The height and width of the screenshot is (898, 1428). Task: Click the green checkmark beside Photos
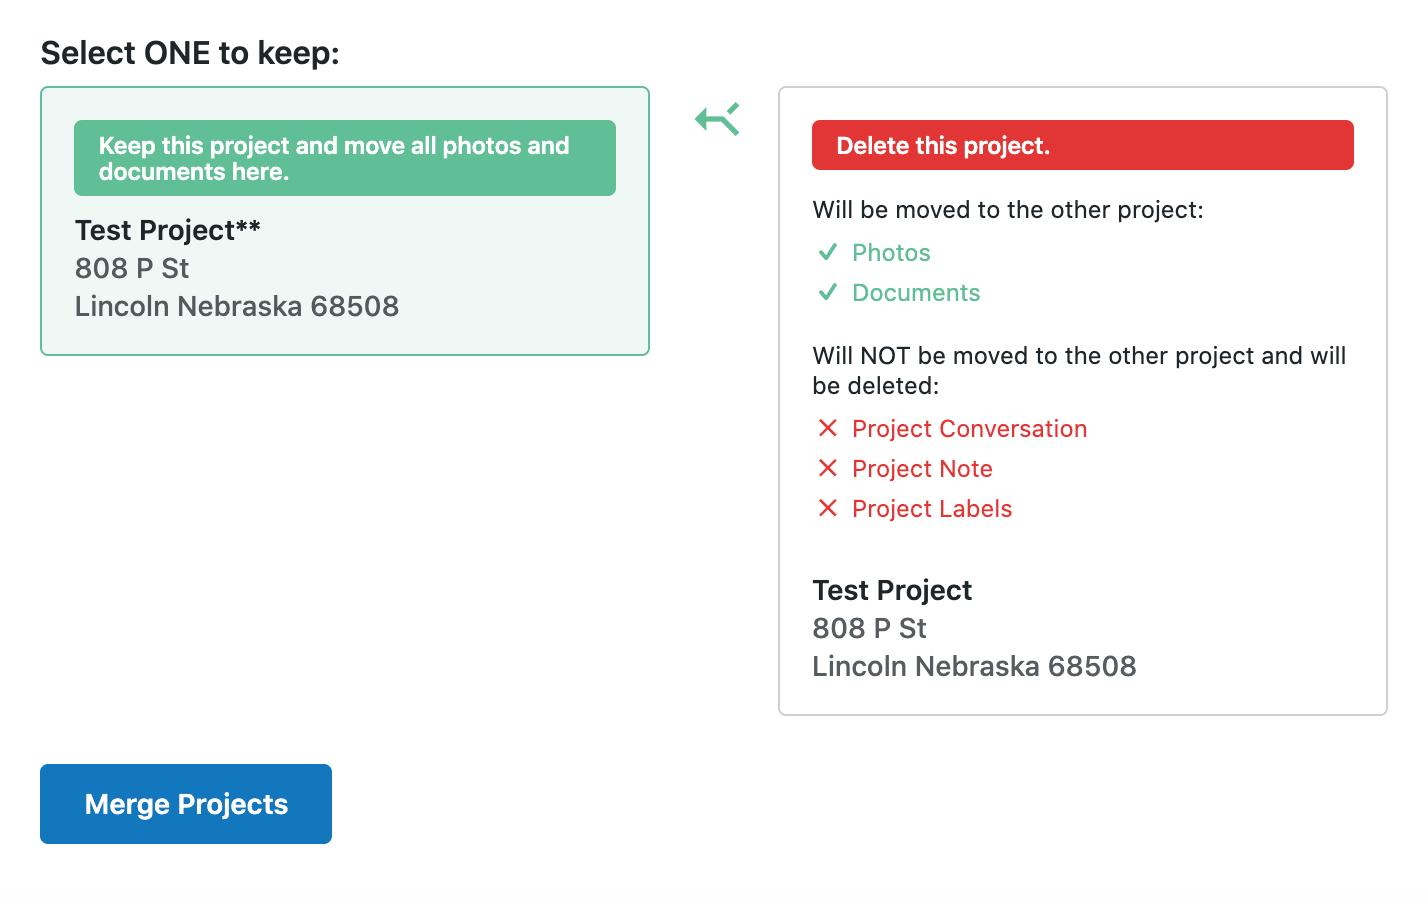[827, 252]
